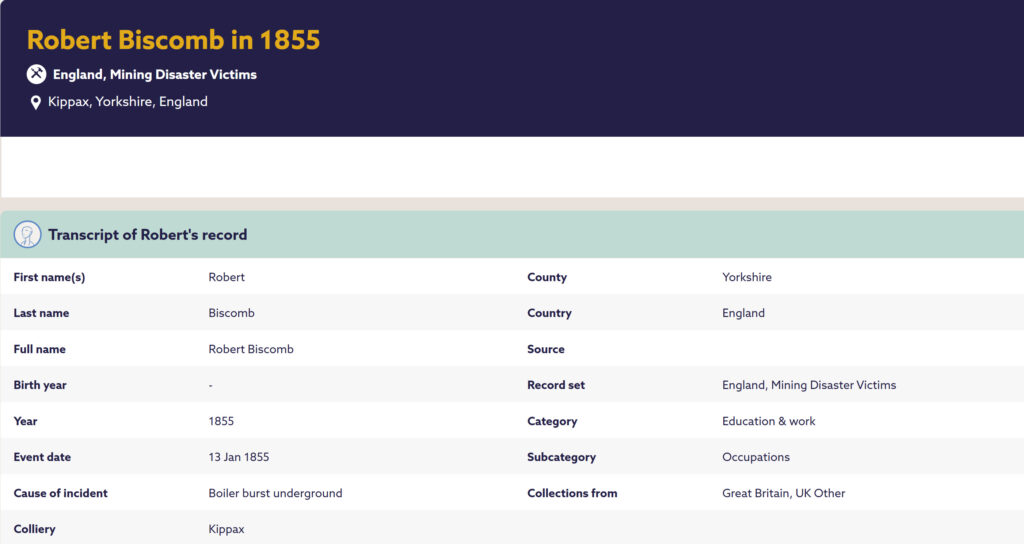The height and width of the screenshot is (544, 1024).
Task: Click the transcript person icon
Action: pyautogui.click(x=27, y=235)
